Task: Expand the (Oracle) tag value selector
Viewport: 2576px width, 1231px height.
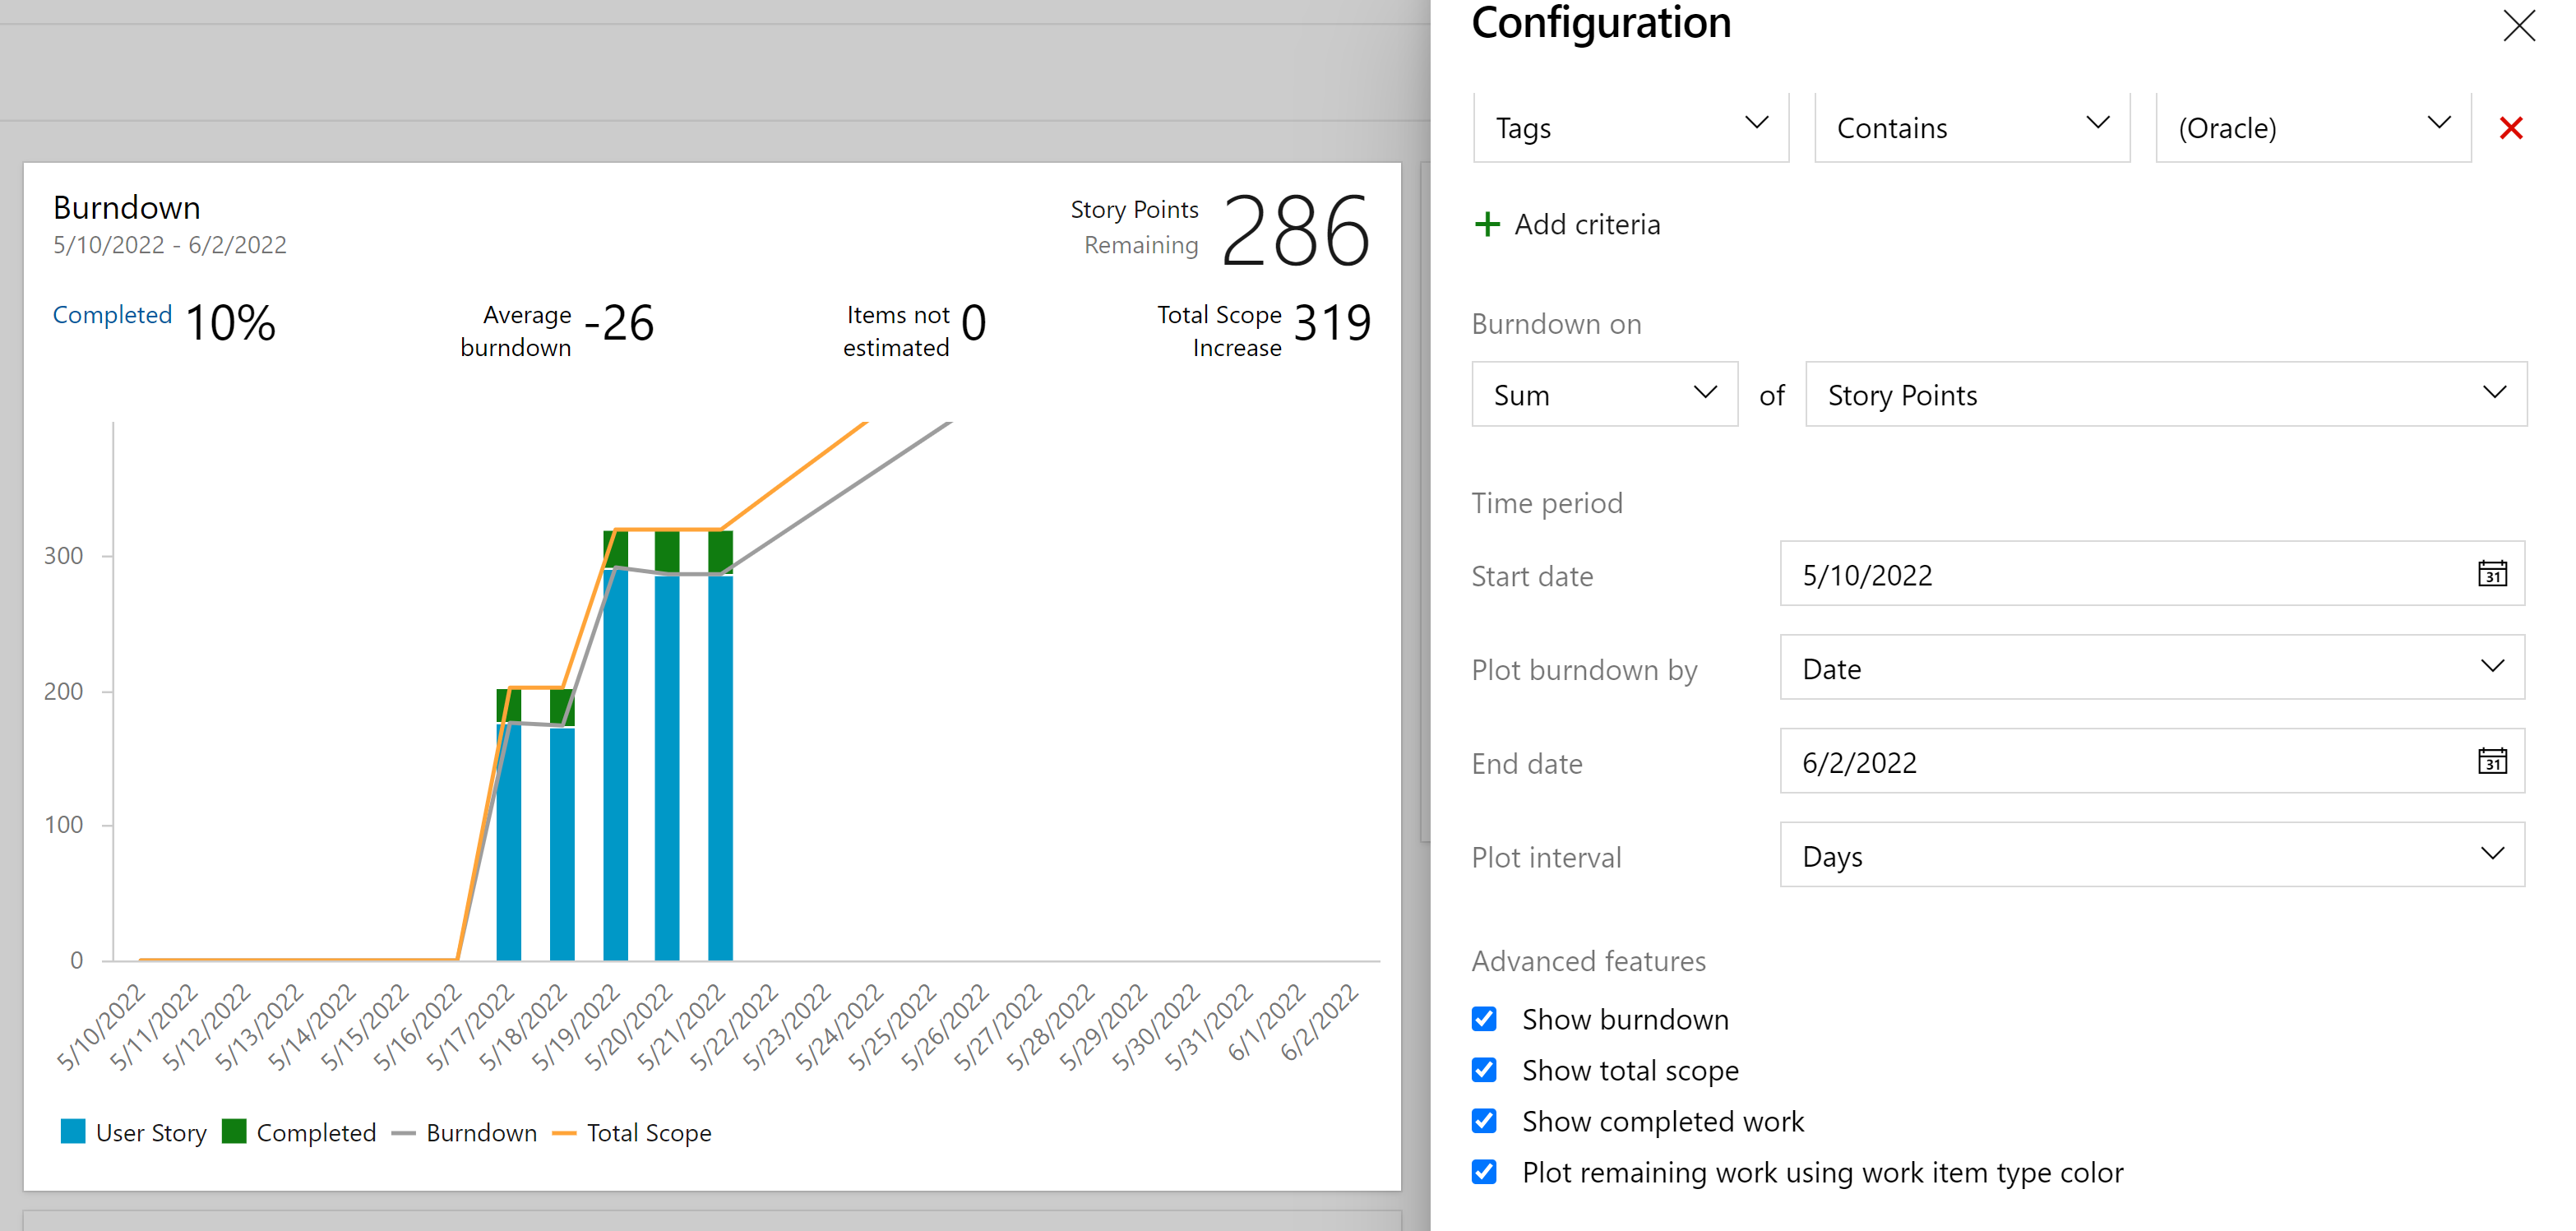Action: point(2312,127)
